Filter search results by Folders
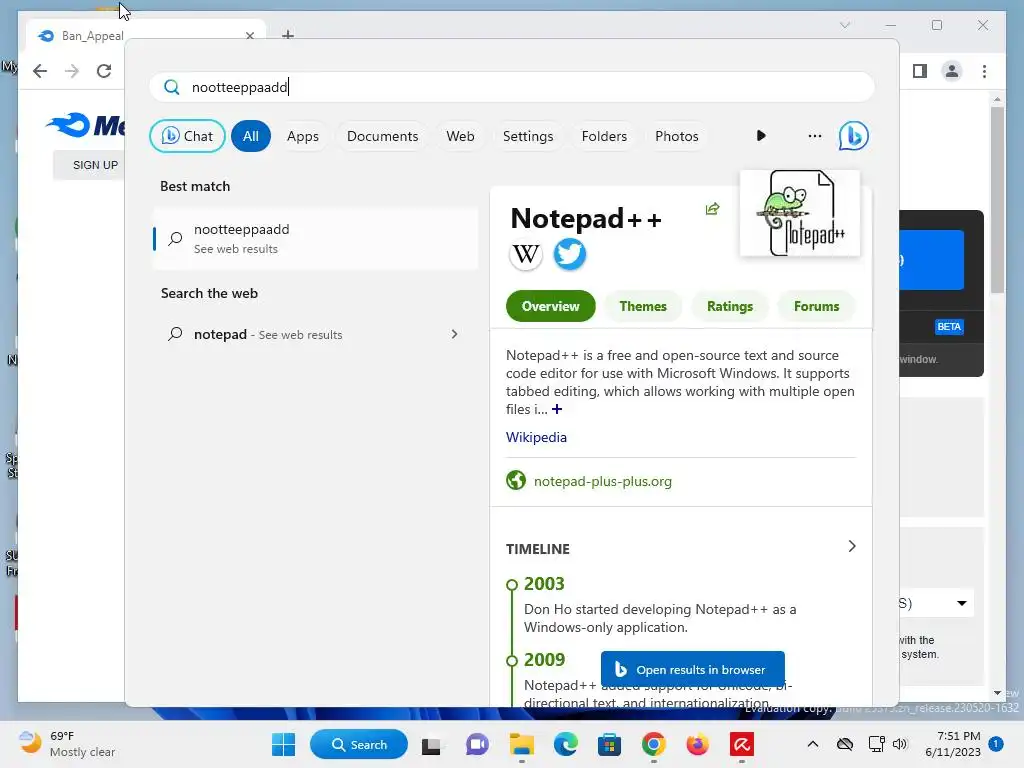 604,136
